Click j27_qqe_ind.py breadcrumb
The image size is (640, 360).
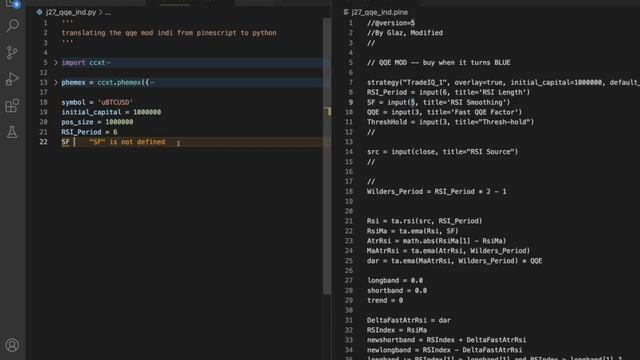(x=71, y=12)
